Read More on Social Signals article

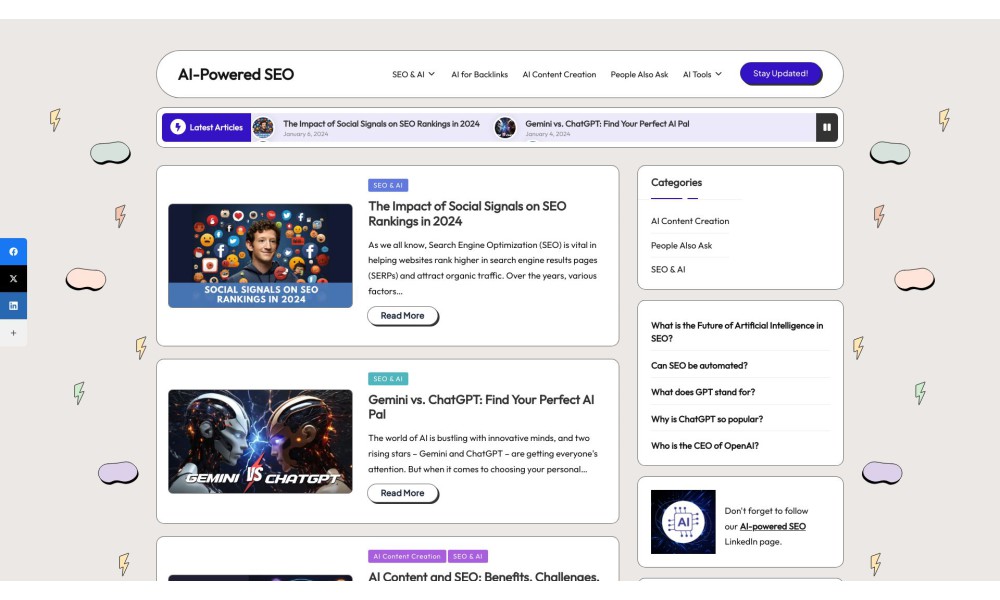[402, 316]
